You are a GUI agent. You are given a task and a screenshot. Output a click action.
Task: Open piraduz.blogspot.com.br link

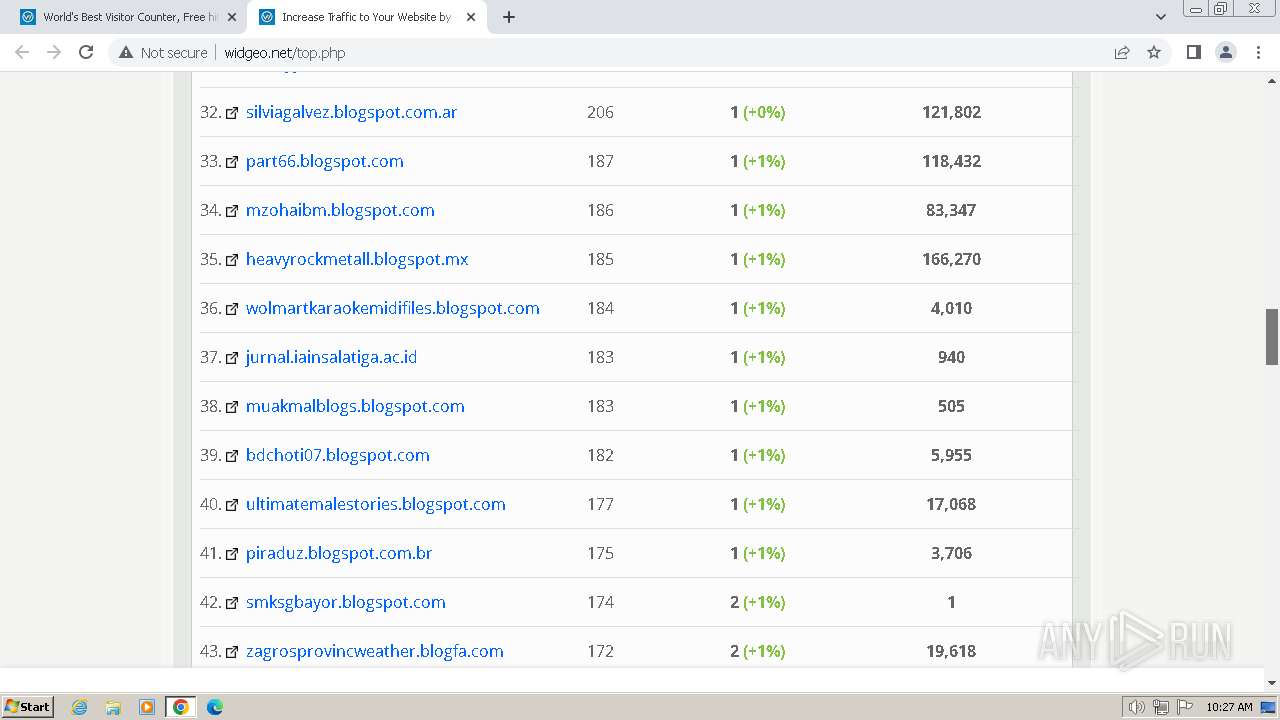(339, 553)
